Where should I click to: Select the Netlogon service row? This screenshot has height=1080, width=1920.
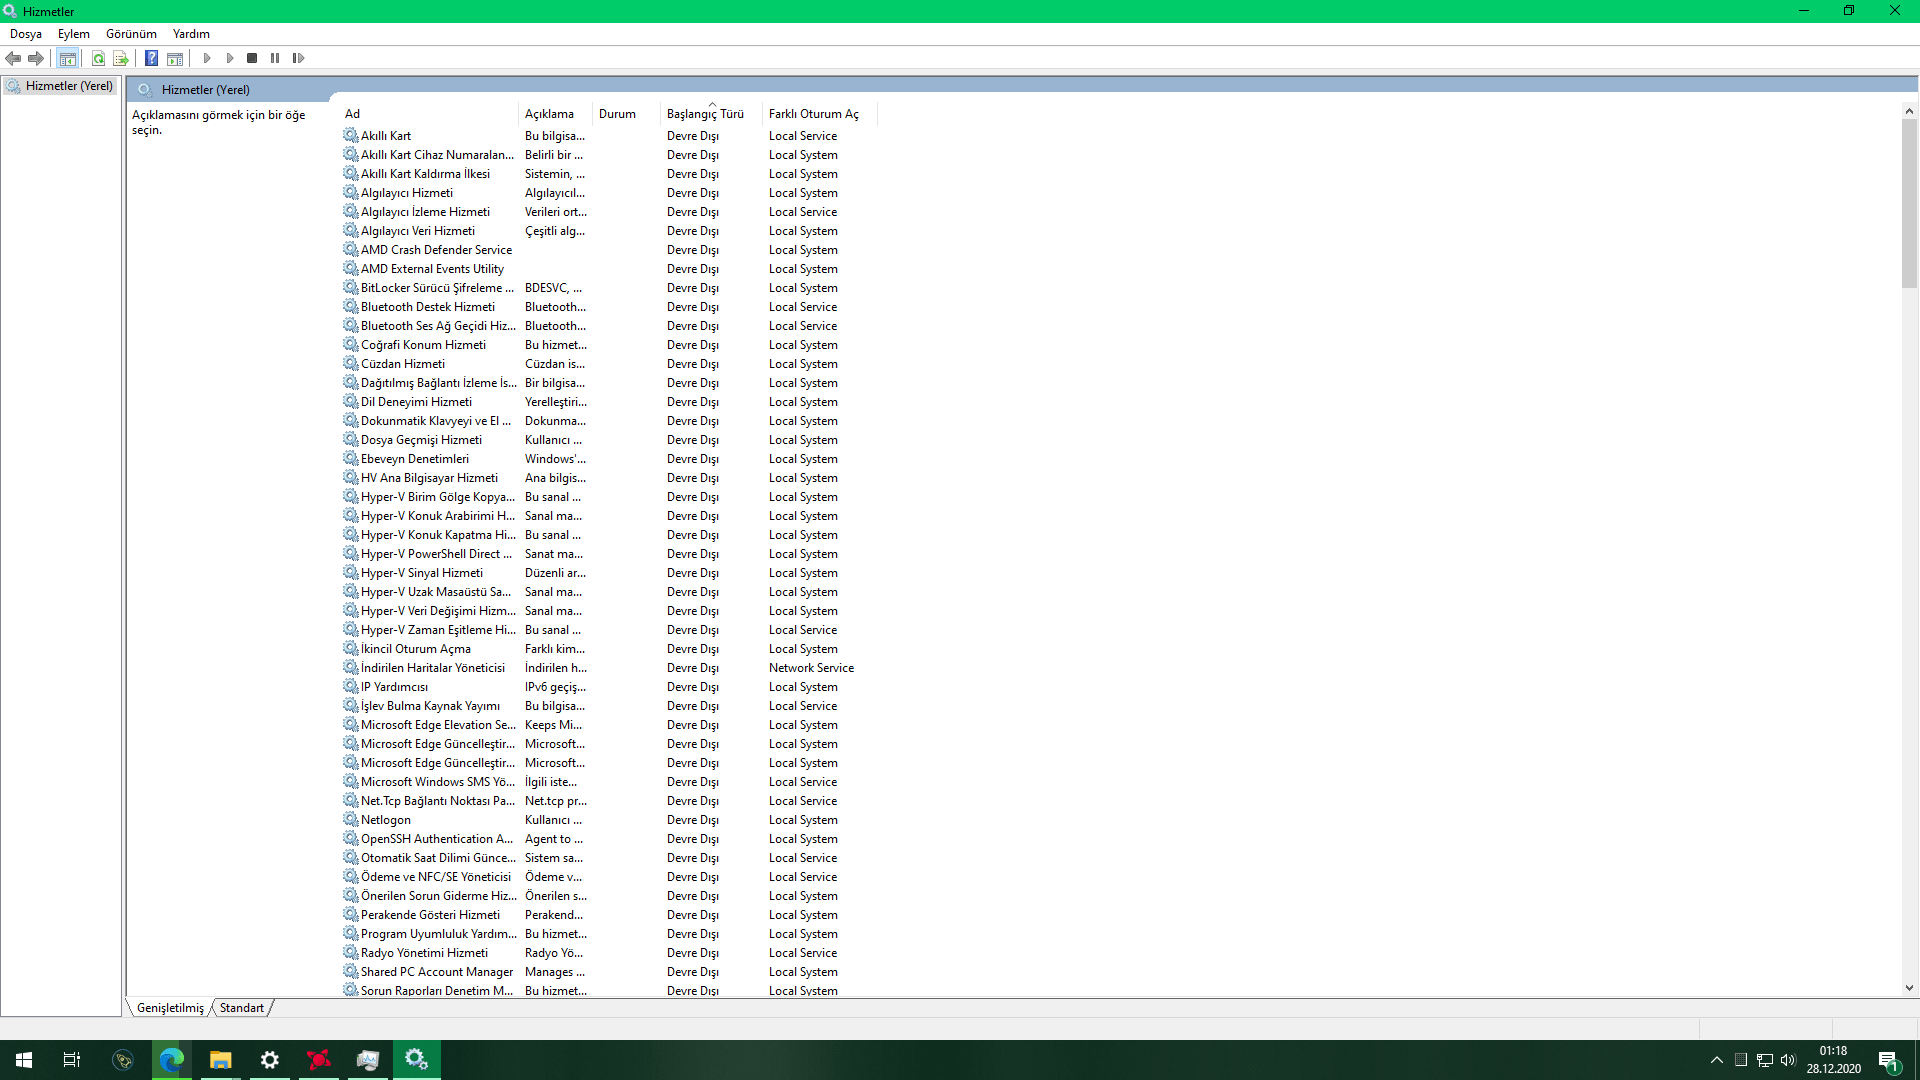386,820
